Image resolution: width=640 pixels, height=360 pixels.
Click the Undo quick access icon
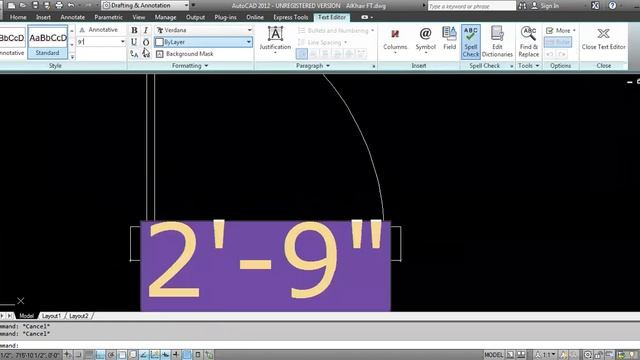71,5
